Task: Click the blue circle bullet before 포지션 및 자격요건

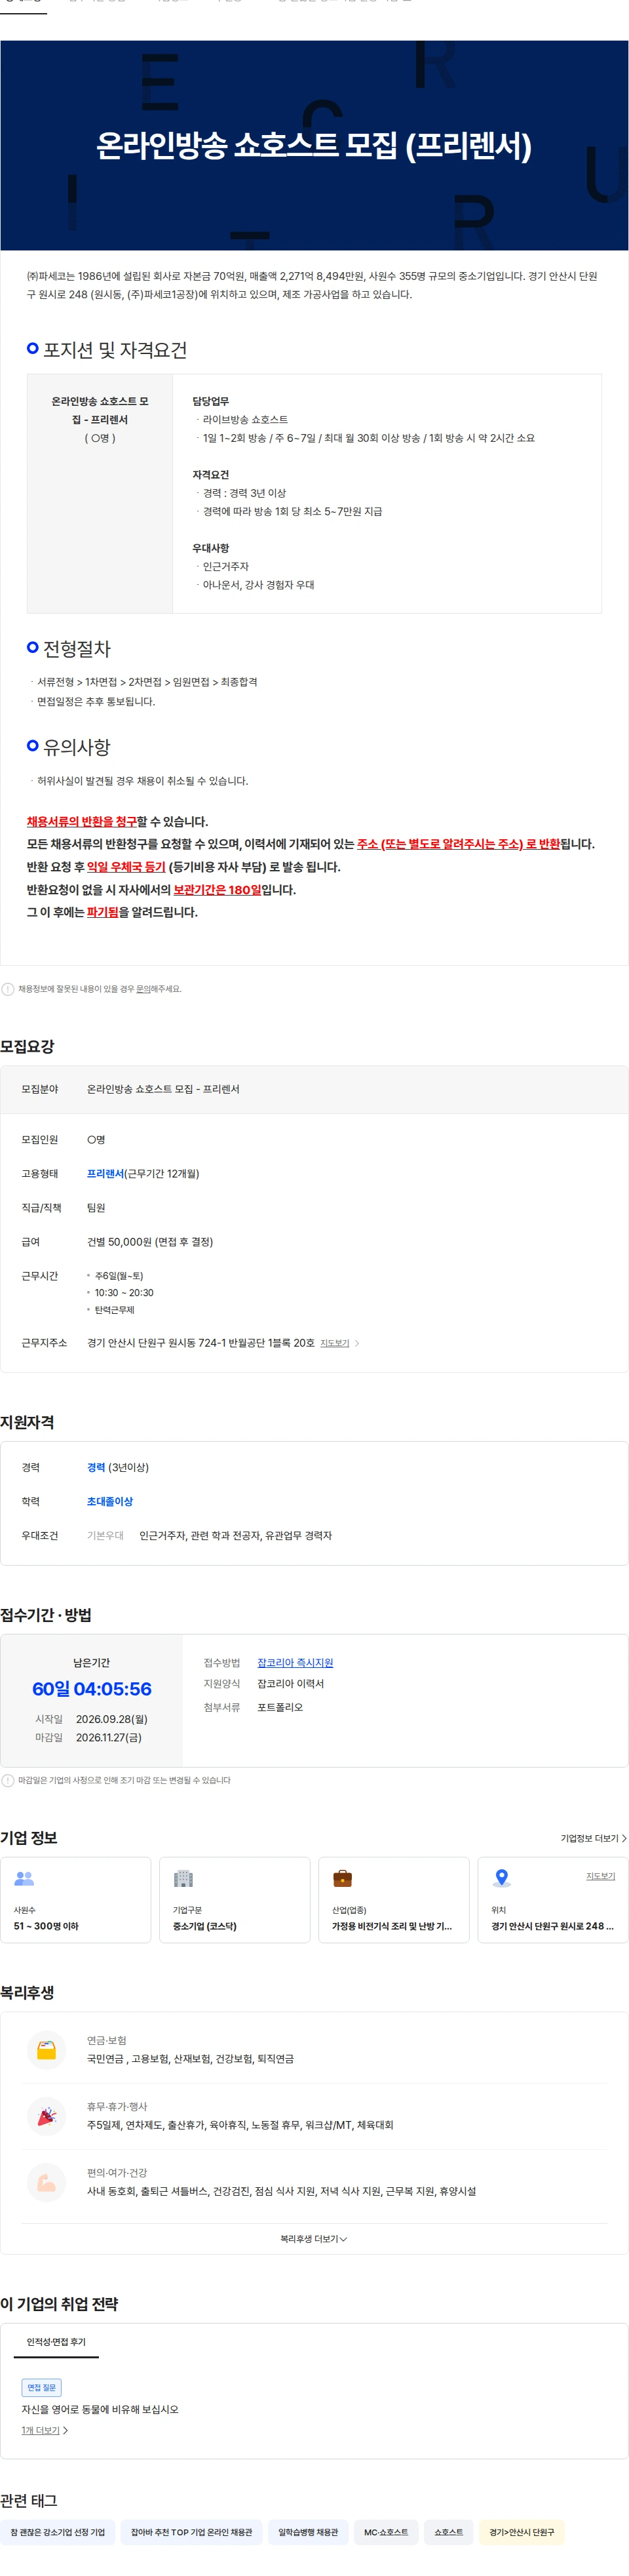Action: (x=33, y=348)
